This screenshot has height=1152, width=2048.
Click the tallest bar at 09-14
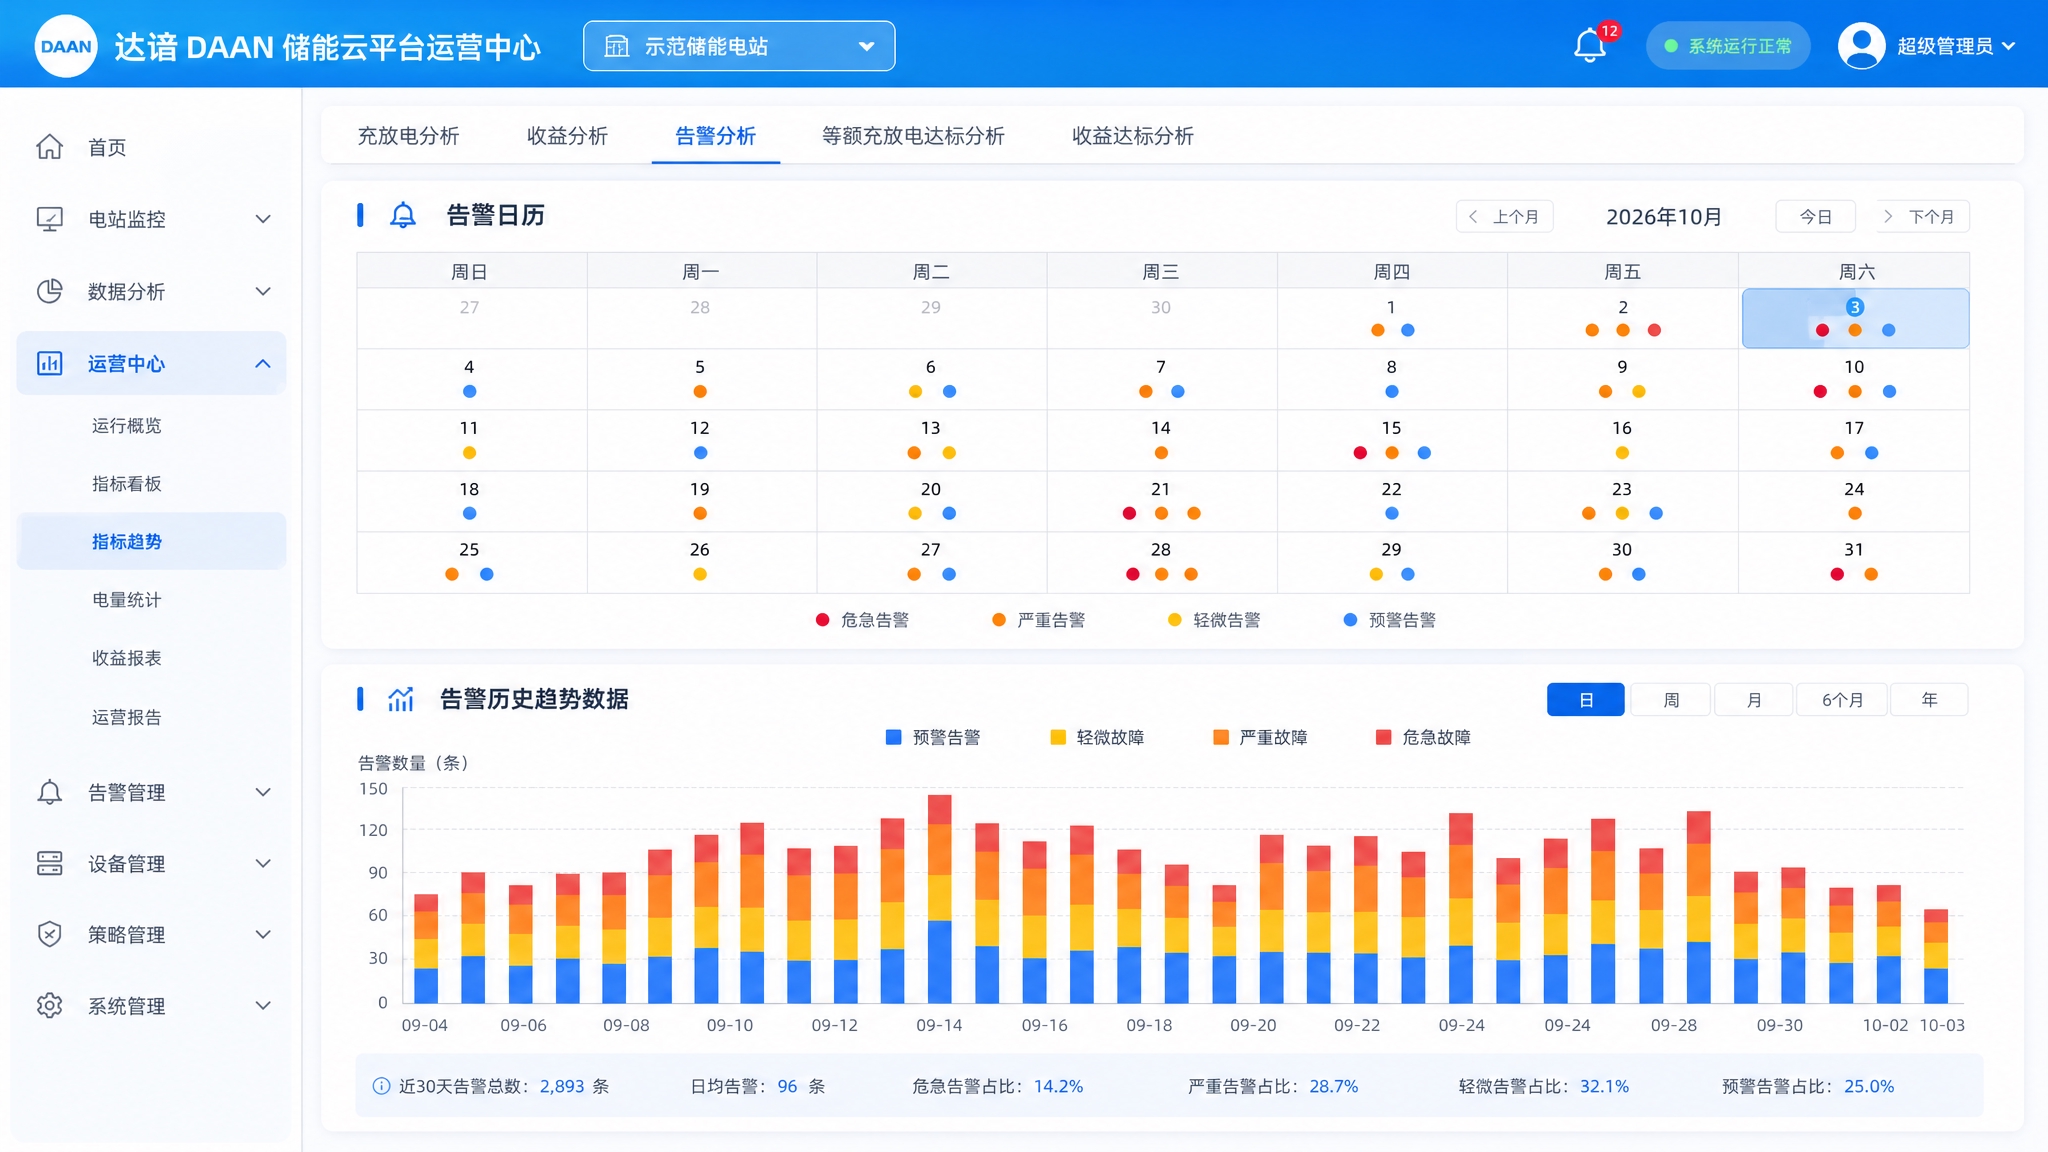[940, 898]
